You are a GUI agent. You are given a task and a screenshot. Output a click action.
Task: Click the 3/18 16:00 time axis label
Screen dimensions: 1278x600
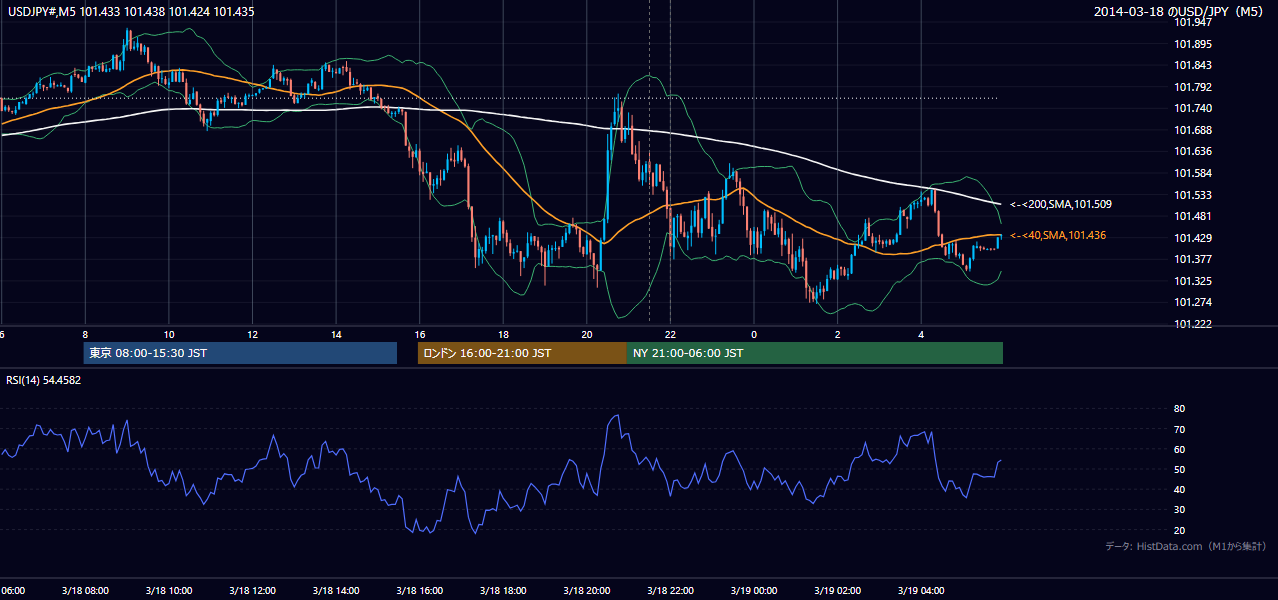[419, 591]
